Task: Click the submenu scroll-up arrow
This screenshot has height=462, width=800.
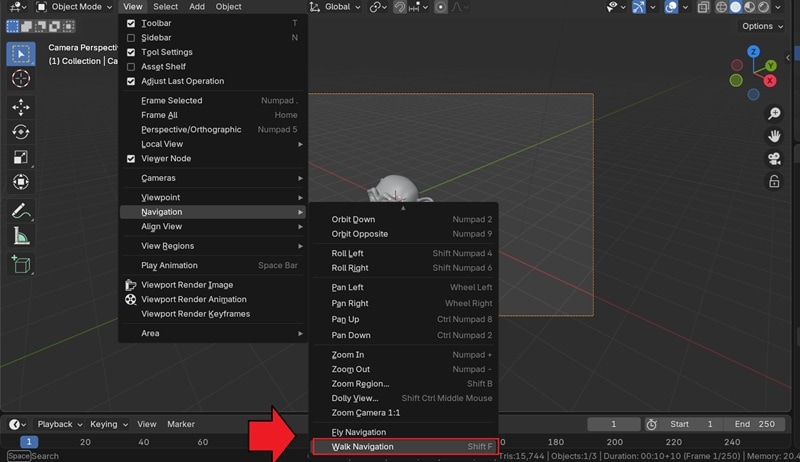Action: [x=403, y=208]
